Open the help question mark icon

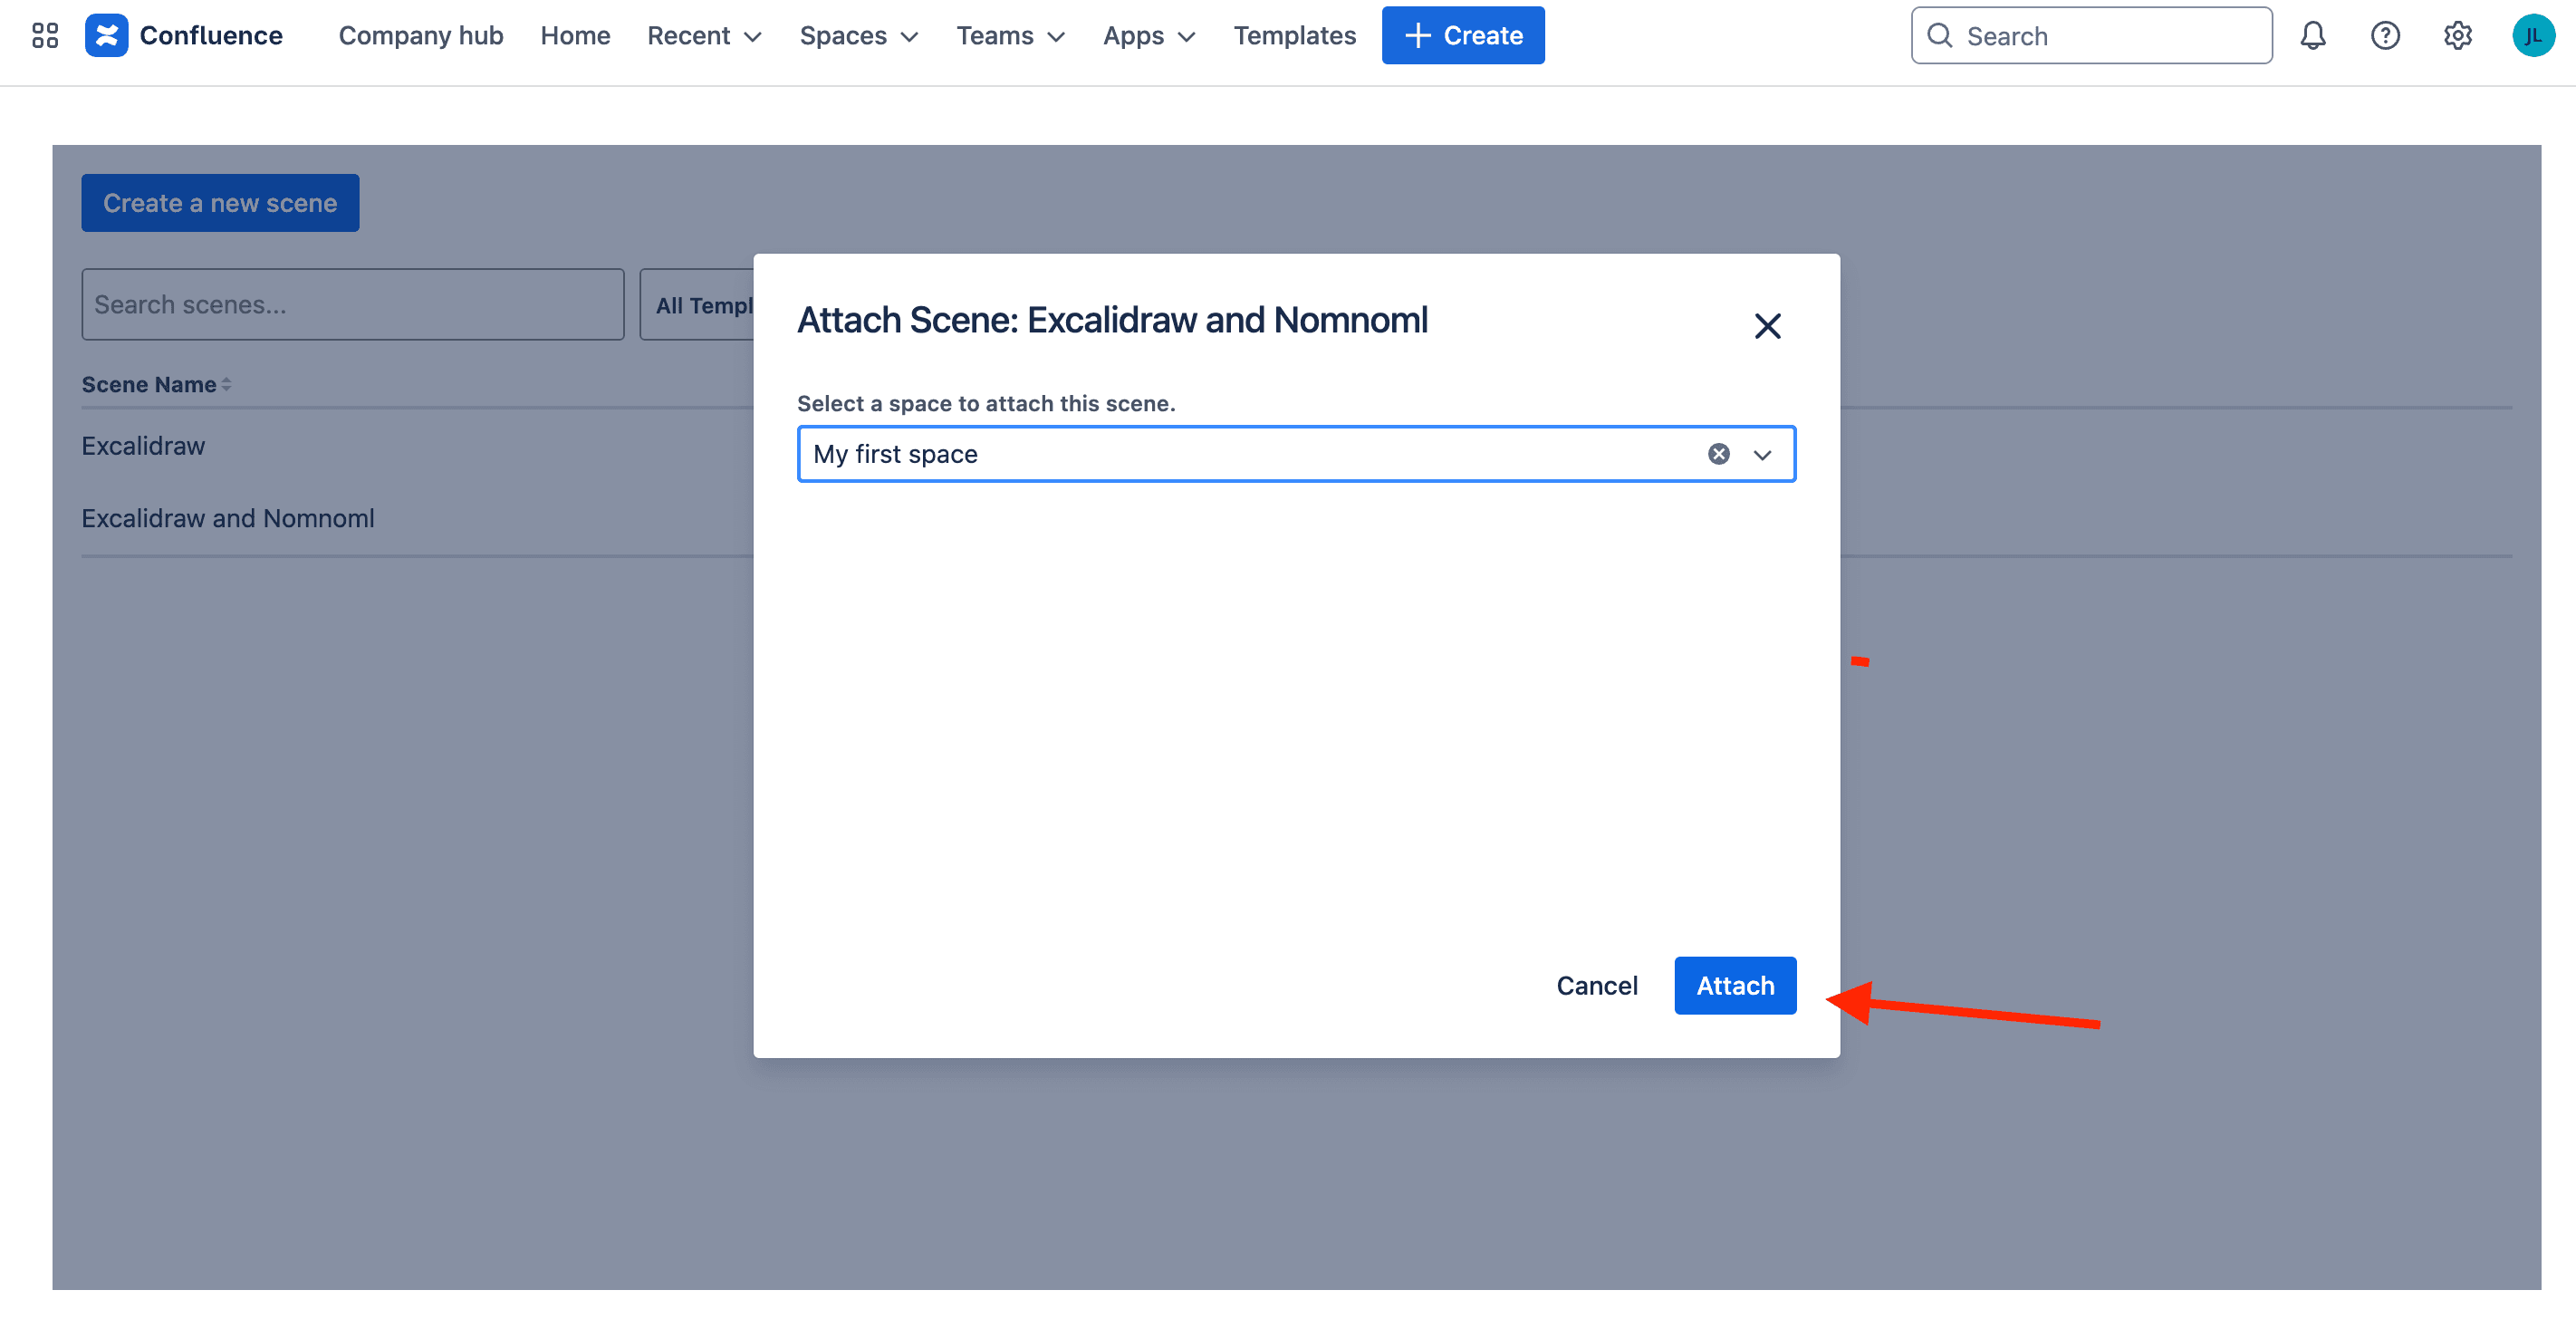click(2385, 36)
